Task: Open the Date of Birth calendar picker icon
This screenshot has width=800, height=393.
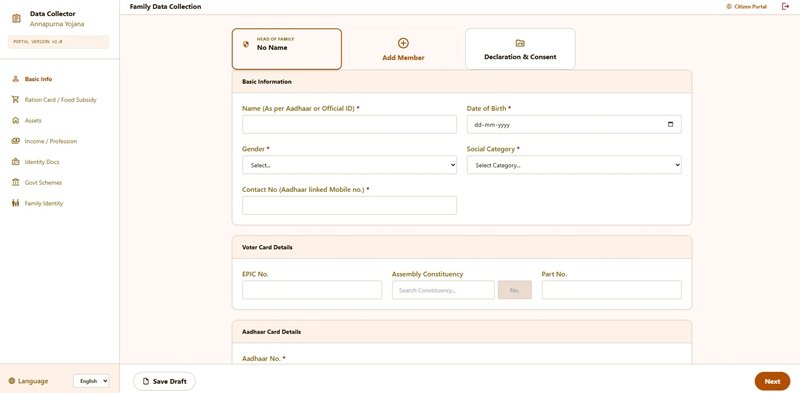Action: 670,124
